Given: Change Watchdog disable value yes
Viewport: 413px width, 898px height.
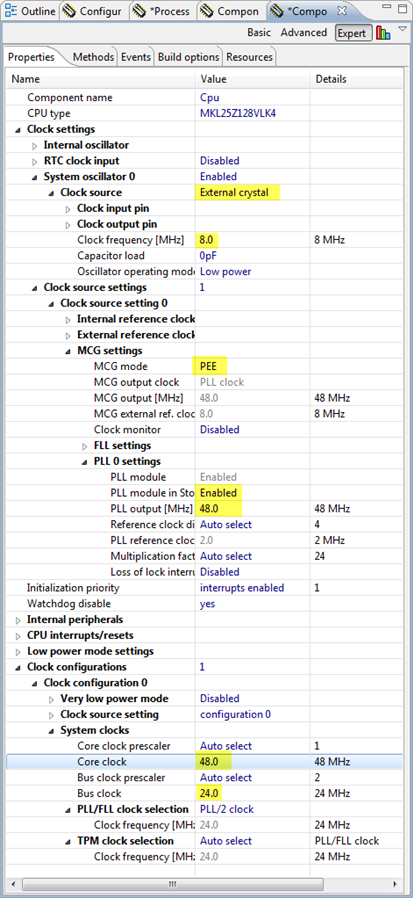Looking at the screenshot, I should click(207, 604).
